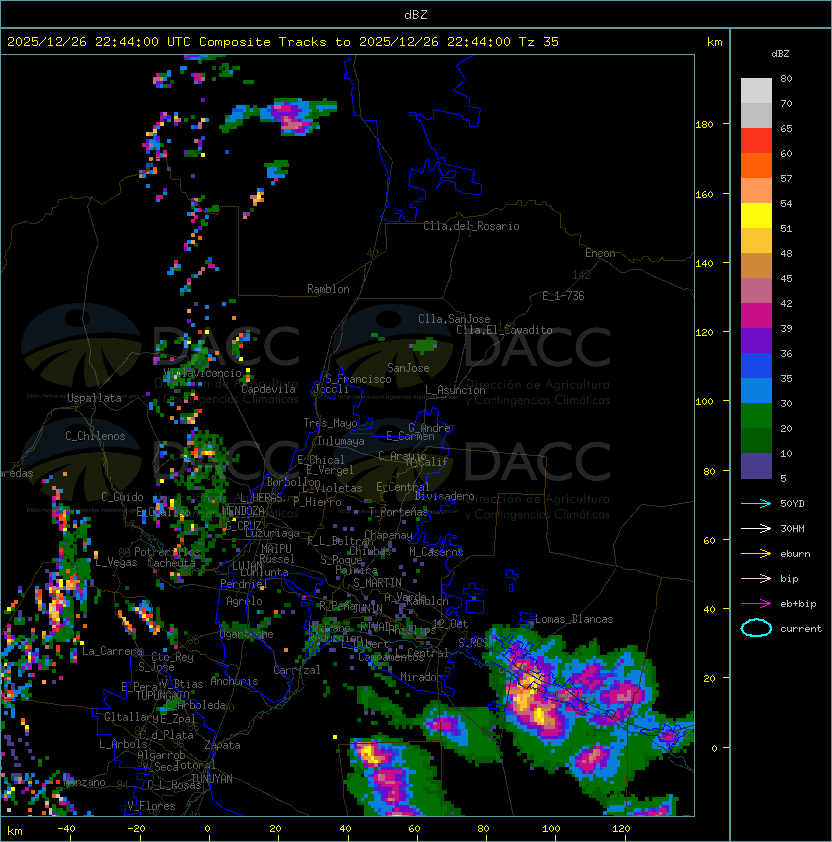Click the magenta eb+bip arrow symbol
Viewport: 832px width, 842px height.
[x=756, y=604]
